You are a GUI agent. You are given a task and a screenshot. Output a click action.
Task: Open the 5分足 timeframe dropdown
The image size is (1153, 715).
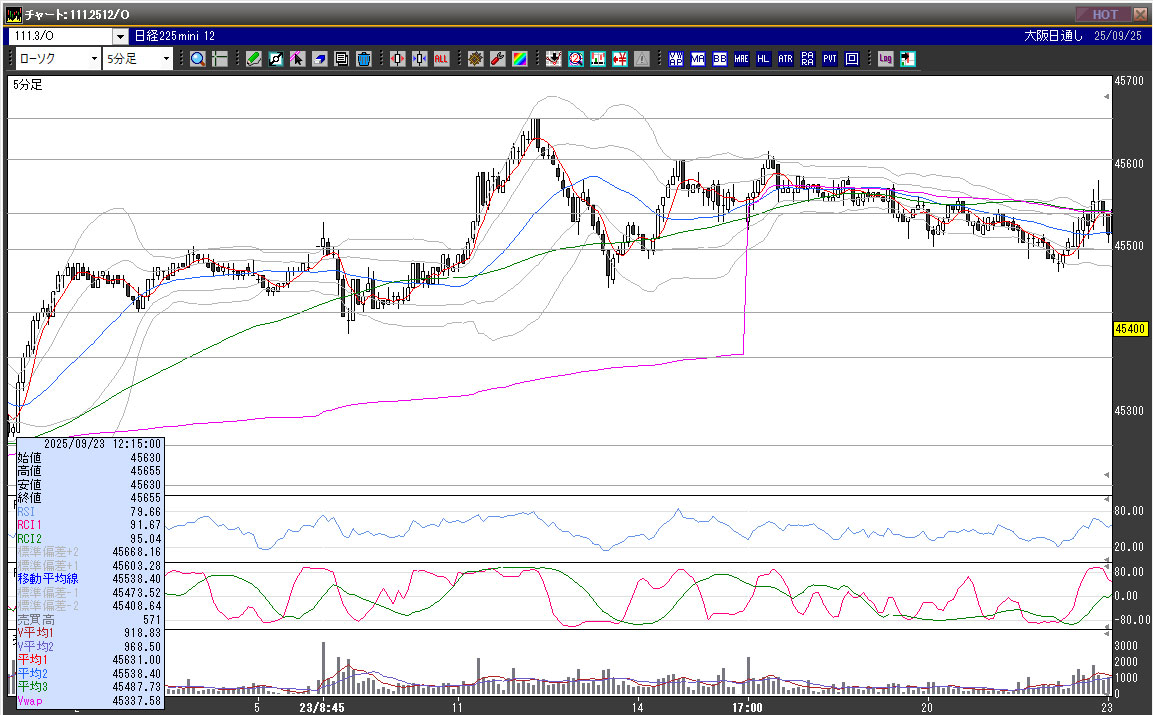pos(166,59)
